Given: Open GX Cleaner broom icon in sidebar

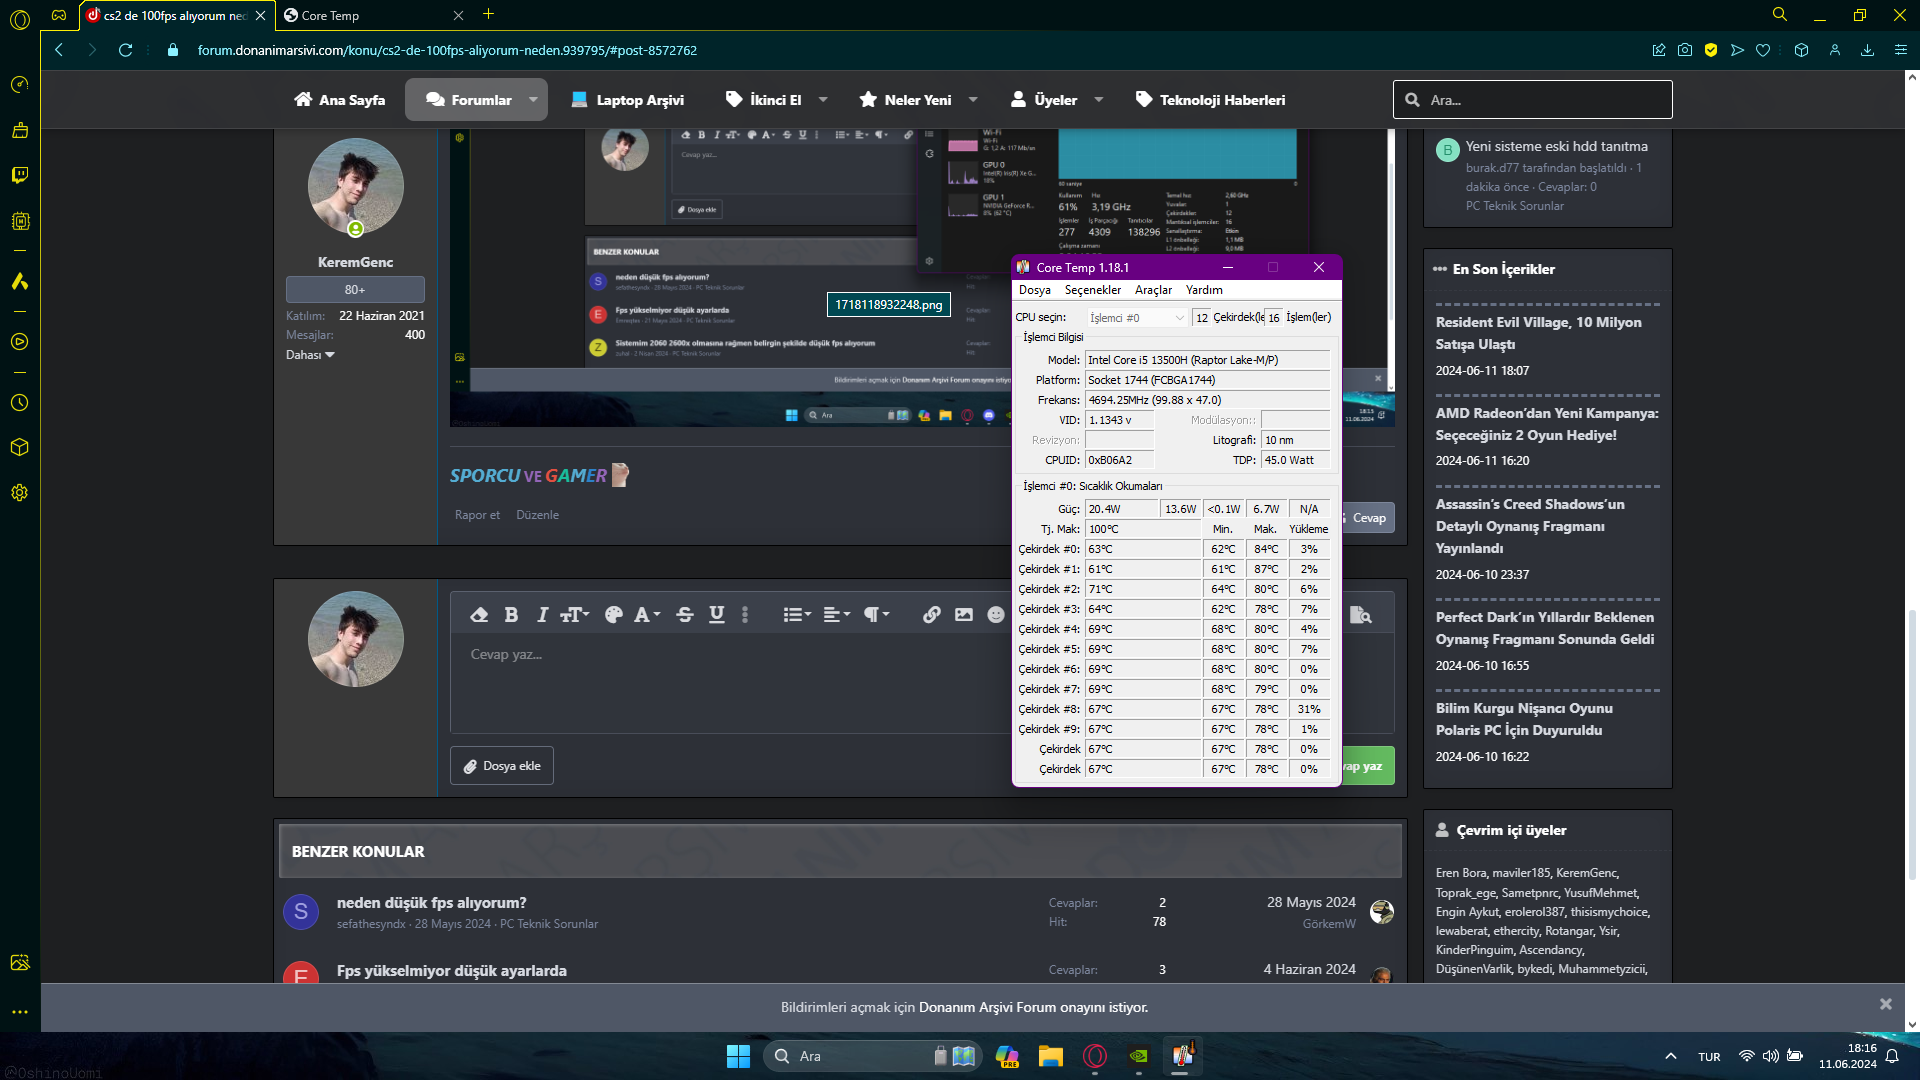Looking at the screenshot, I should [19, 130].
